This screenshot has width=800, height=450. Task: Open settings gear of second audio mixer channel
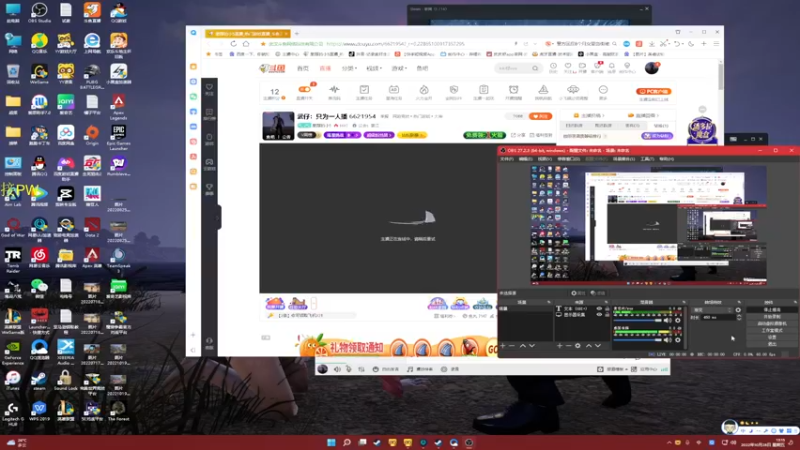[x=678, y=340]
